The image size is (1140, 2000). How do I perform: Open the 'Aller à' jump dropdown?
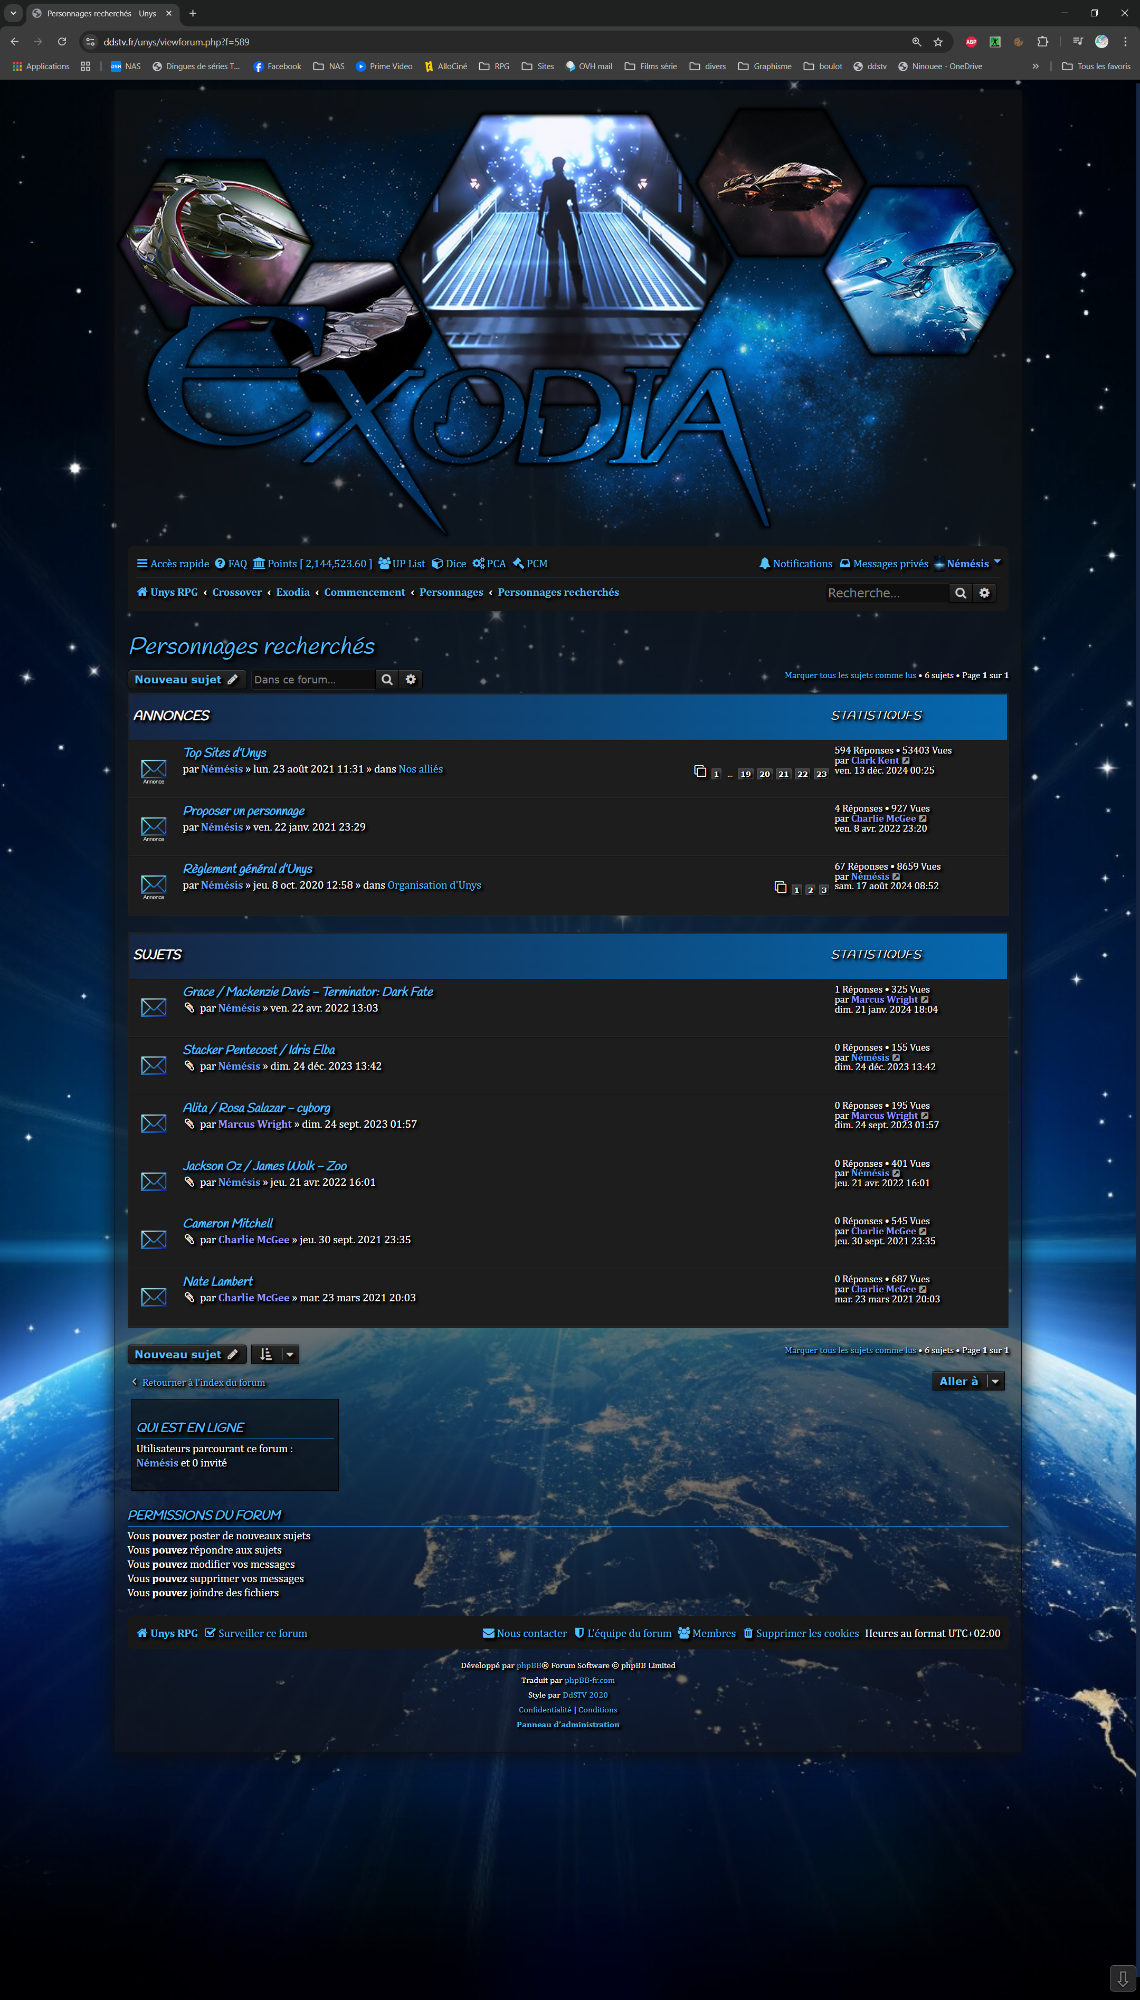pyautogui.click(x=967, y=1382)
